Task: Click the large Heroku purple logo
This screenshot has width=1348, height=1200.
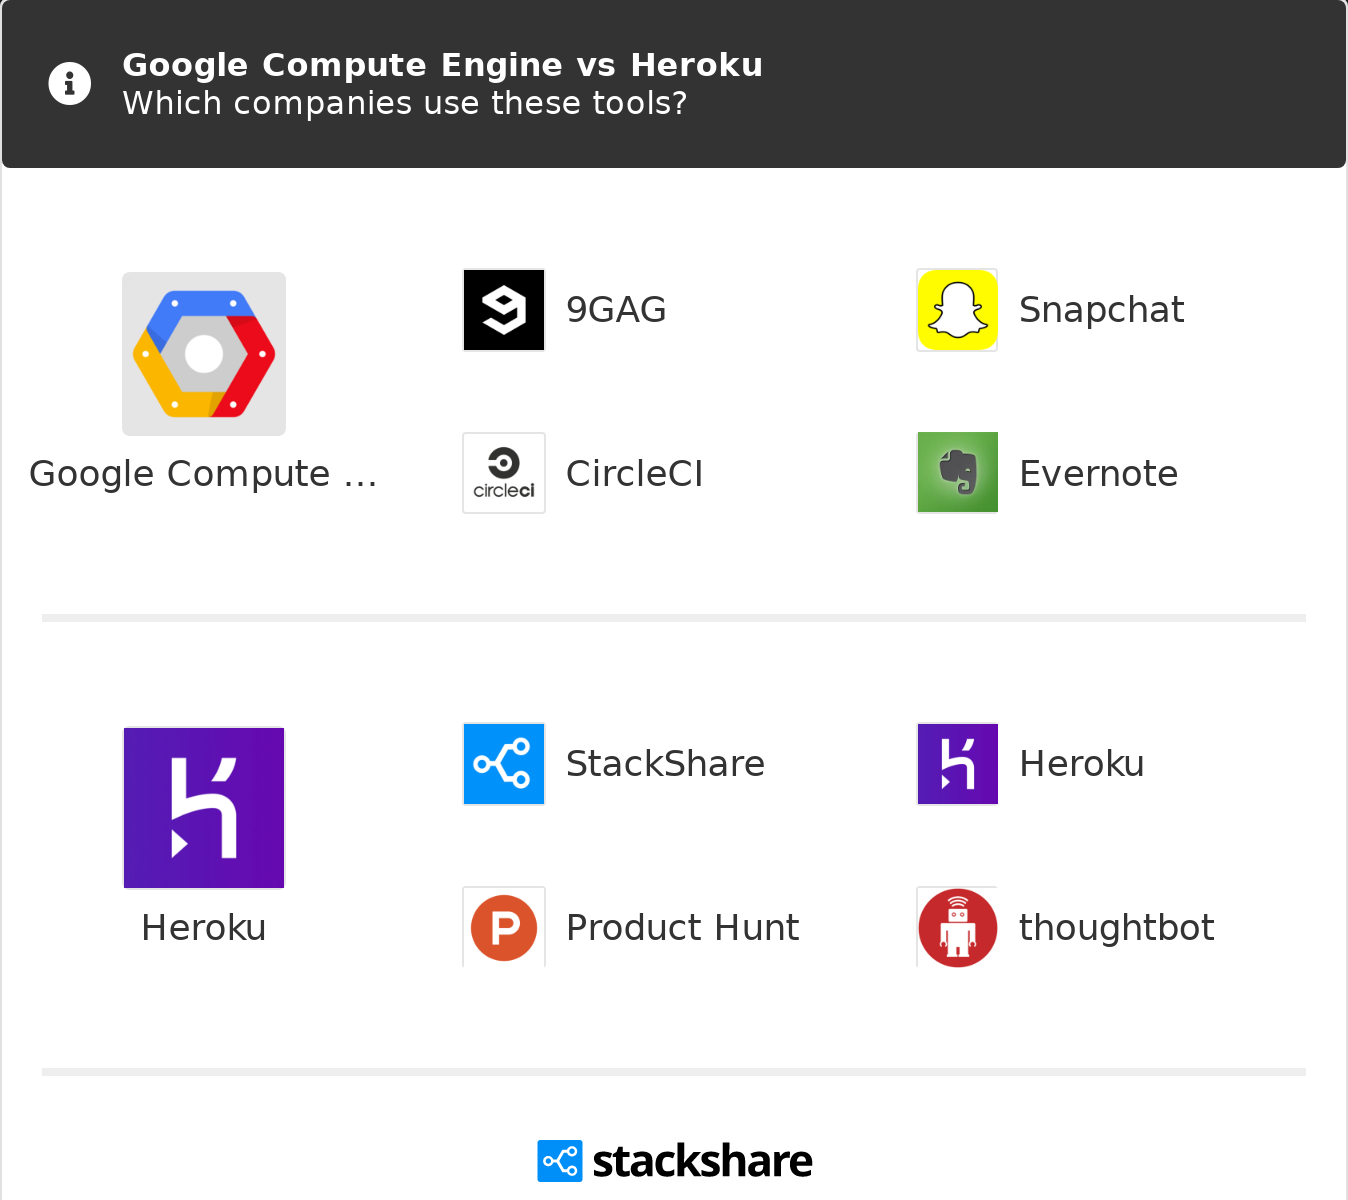Action: coord(204,808)
